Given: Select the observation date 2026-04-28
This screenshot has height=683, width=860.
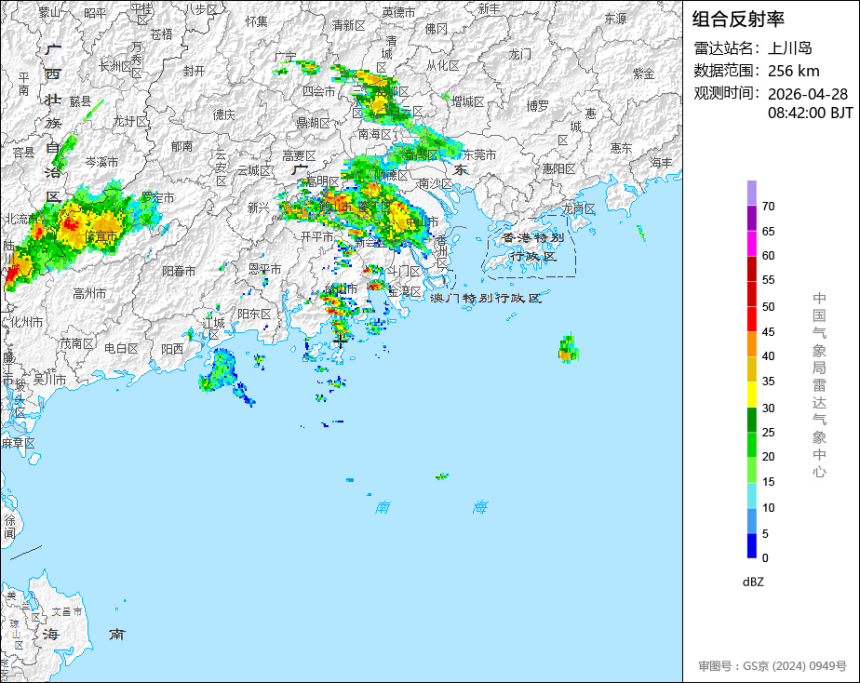Looking at the screenshot, I should pyautogui.click(x=807, y=94).
